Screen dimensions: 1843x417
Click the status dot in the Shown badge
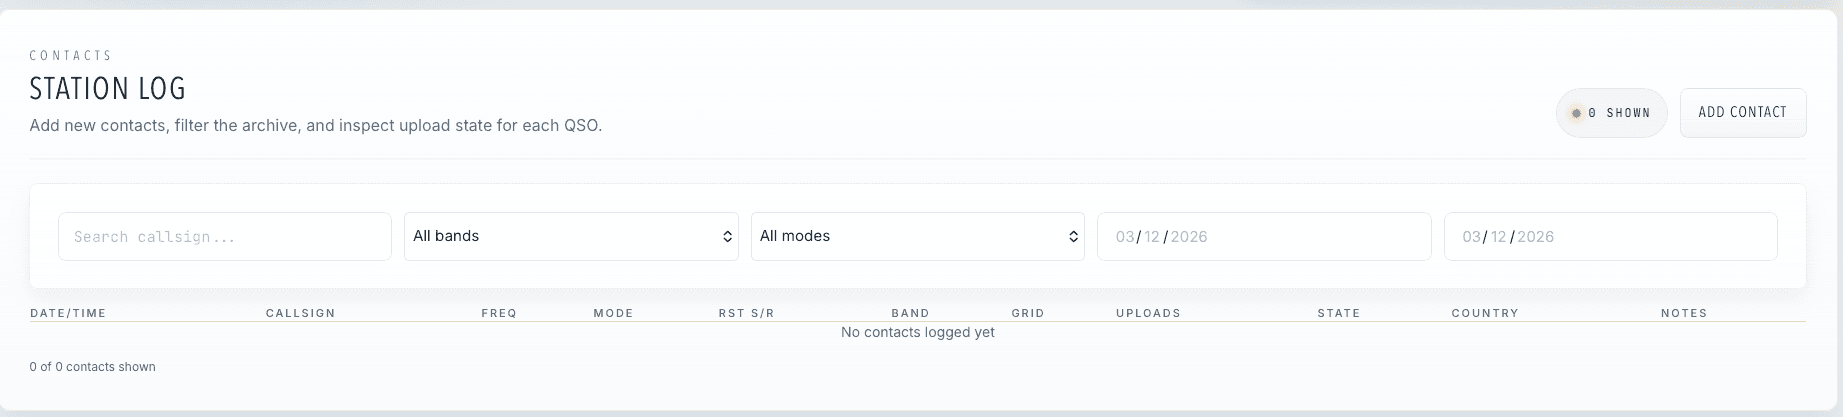(1576, 114)
